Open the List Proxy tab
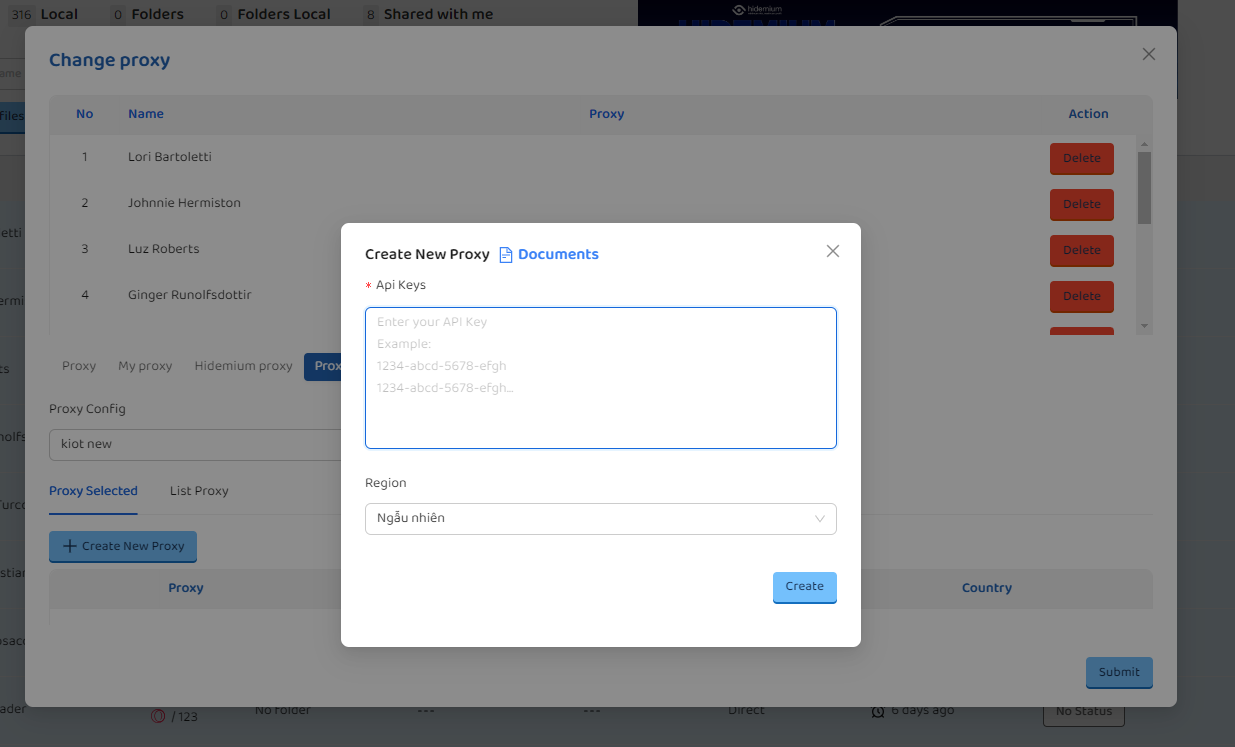 199,491
